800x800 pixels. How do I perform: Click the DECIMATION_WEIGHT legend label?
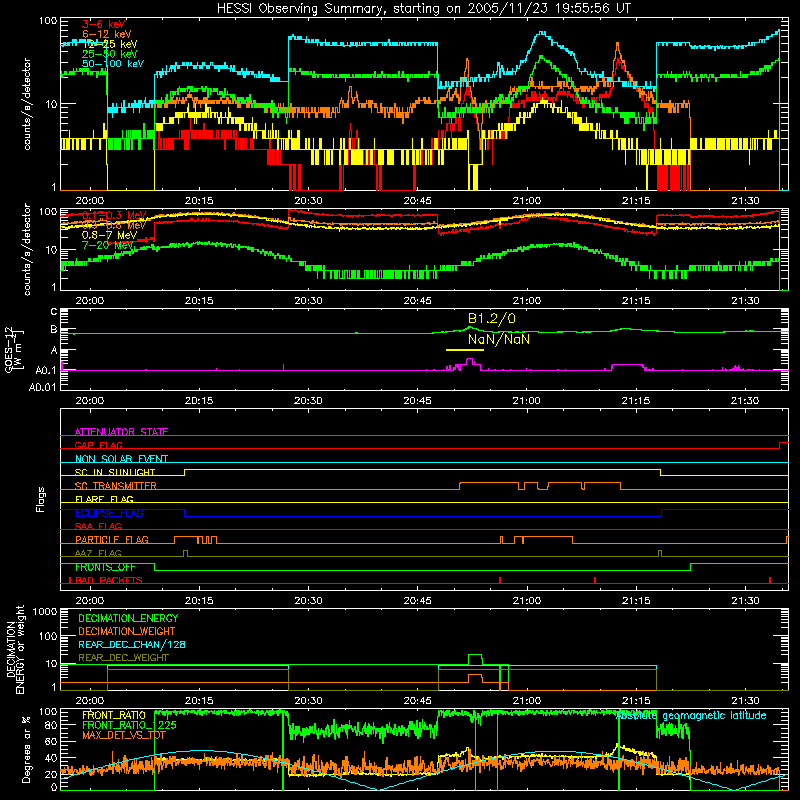point(127,631)
